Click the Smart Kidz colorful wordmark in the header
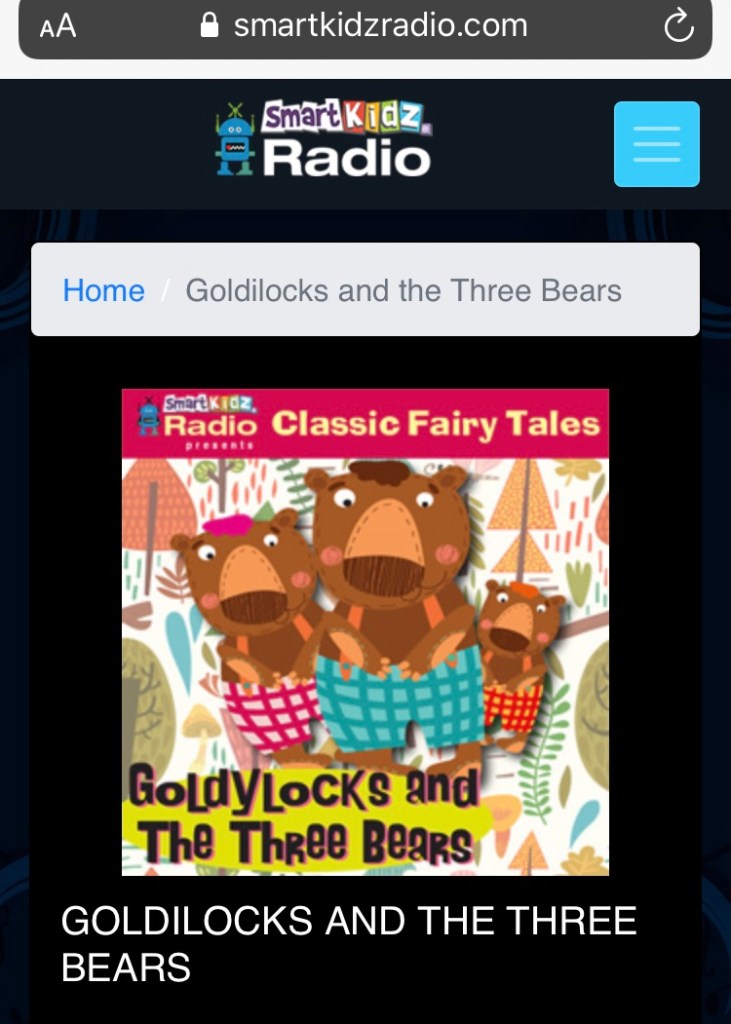 [x=346, y=118]
